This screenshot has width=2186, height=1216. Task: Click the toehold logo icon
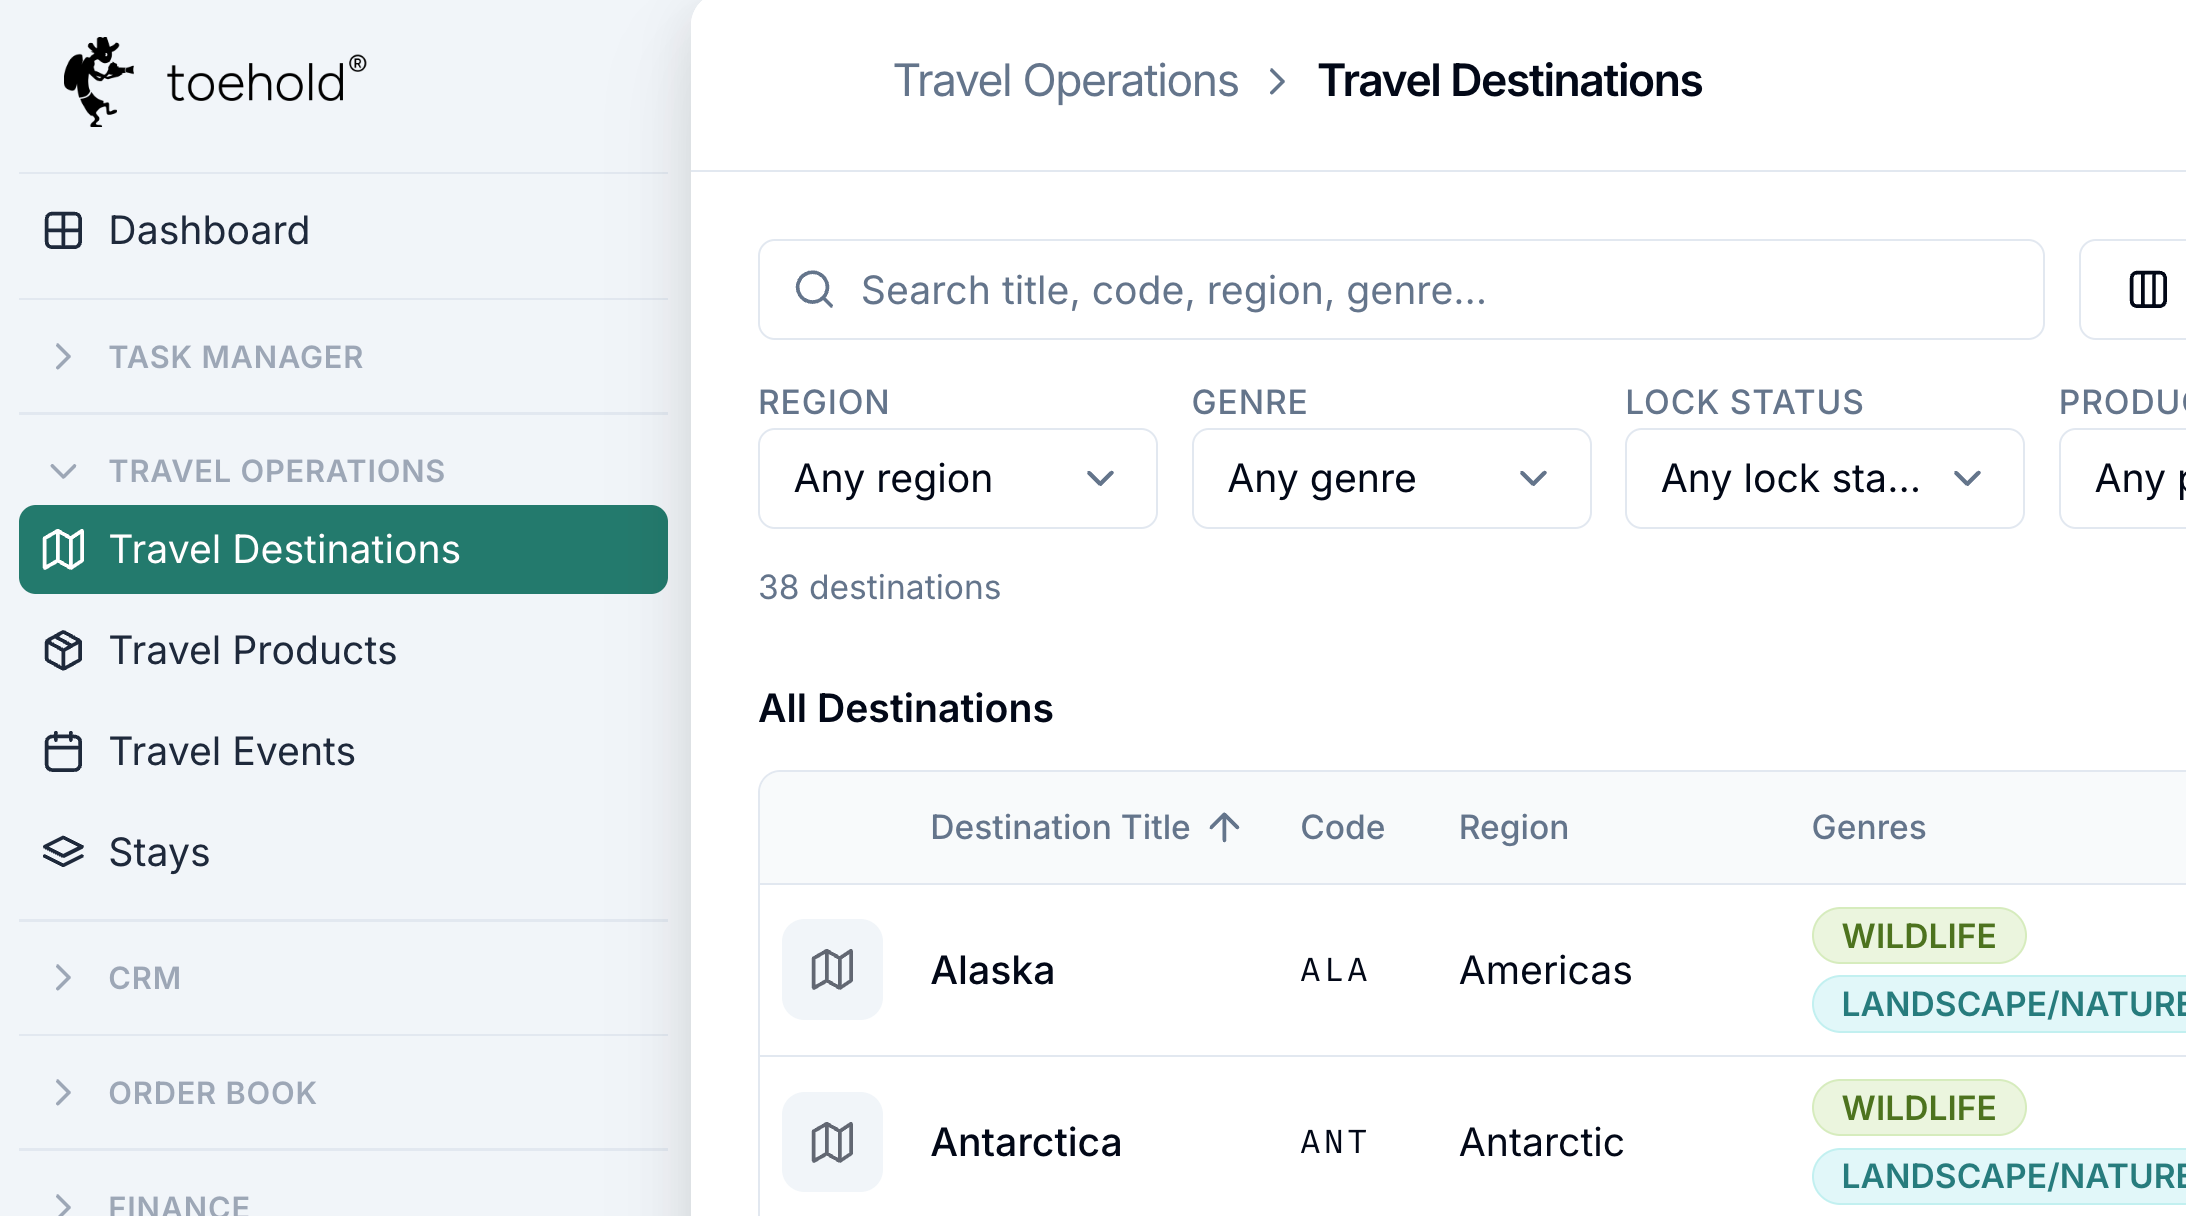pos(98,81)
